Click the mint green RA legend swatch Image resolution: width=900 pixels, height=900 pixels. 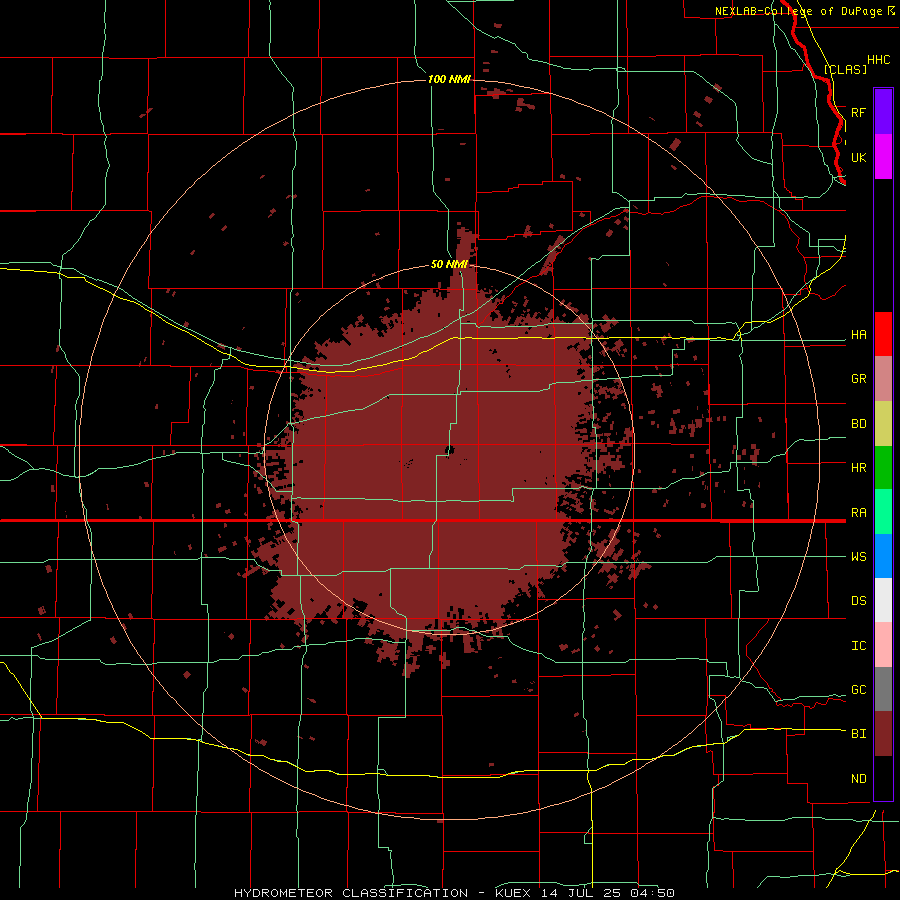click(x=883, y=512)
